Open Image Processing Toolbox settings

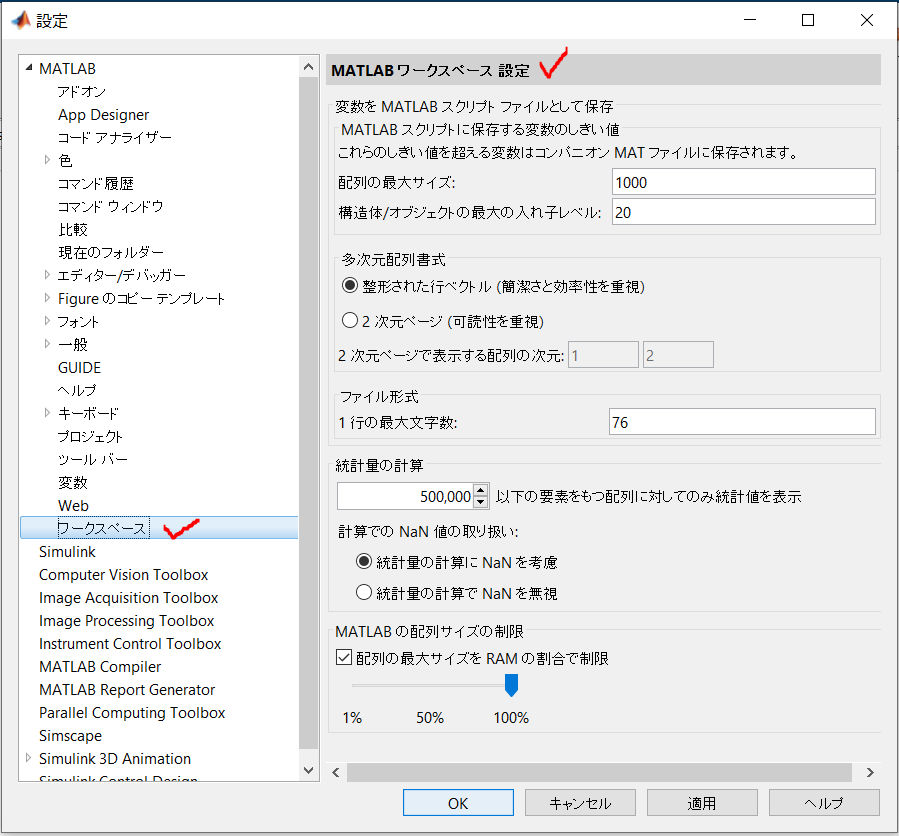(126, 620)
